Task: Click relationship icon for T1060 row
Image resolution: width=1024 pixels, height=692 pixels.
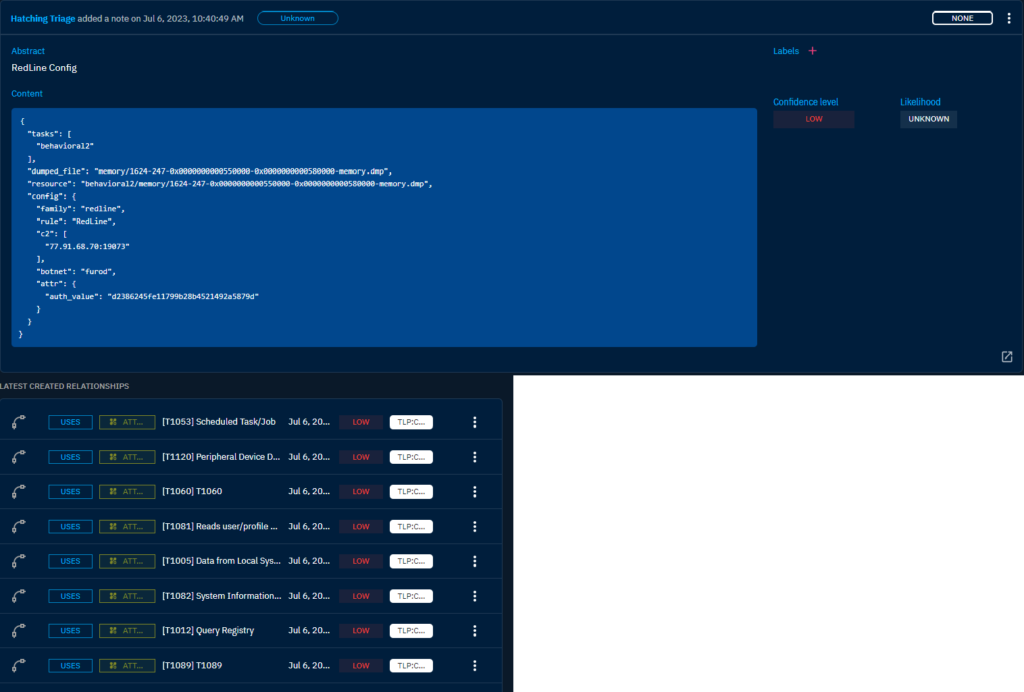Action: tap(19, 491)
